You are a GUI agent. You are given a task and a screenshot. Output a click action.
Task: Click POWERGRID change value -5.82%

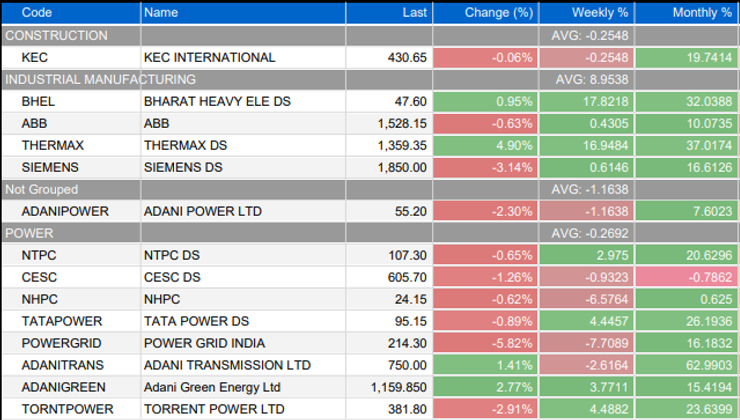(486, 343)
